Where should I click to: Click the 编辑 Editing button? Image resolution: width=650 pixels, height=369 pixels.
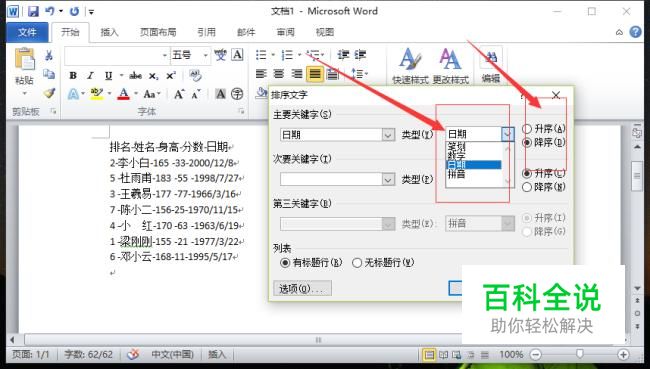click(491, 66)
